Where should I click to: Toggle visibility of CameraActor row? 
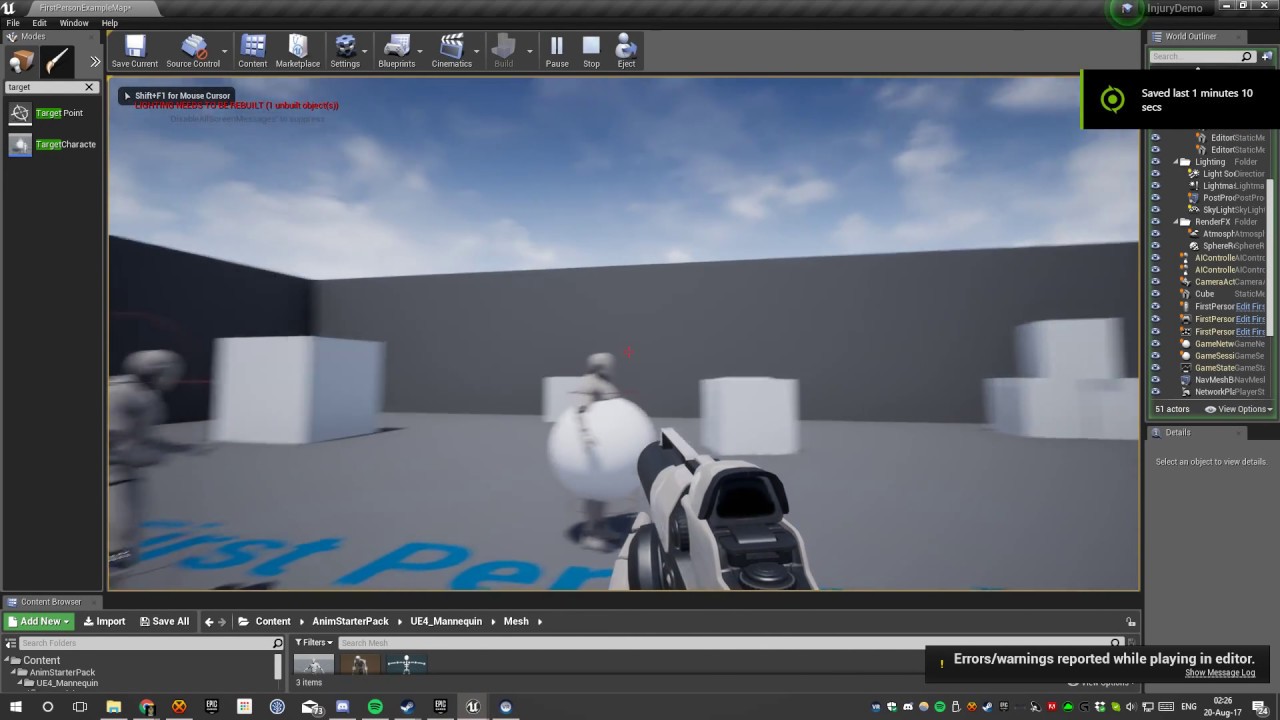pos(1156,282)
